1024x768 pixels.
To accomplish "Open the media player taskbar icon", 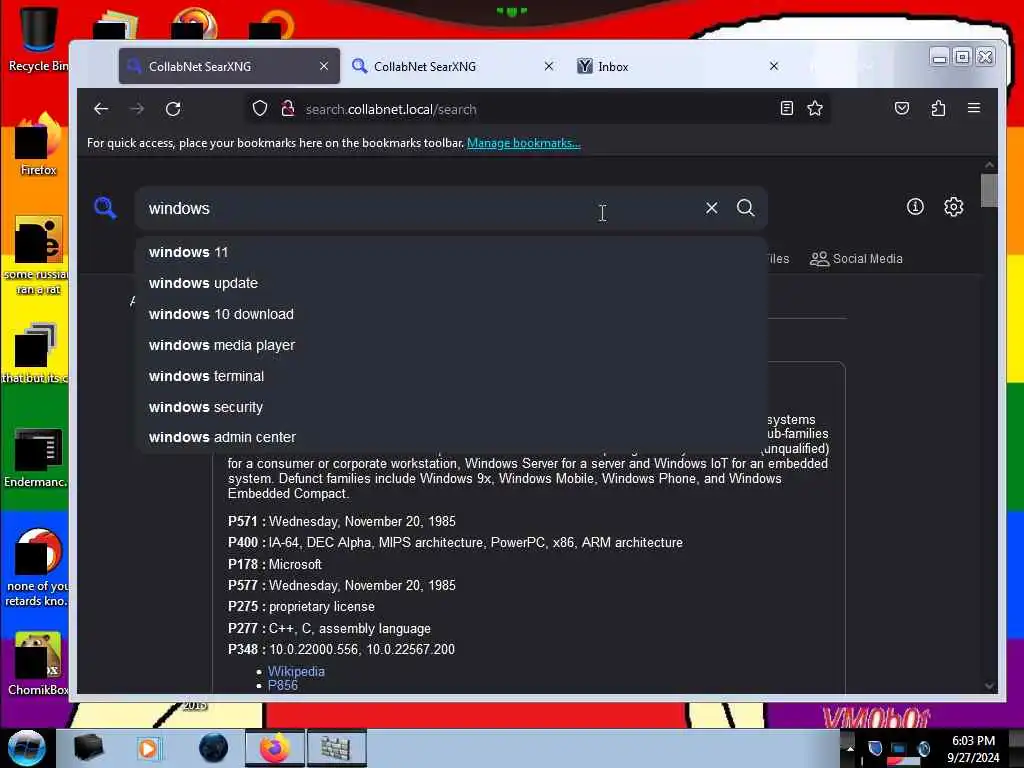I will point(148,748).
